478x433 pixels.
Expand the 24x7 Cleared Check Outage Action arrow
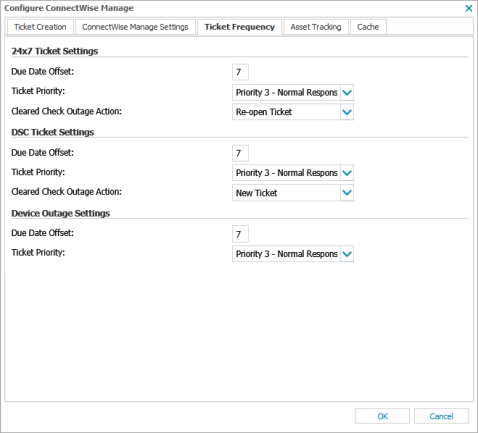(347, 112)
